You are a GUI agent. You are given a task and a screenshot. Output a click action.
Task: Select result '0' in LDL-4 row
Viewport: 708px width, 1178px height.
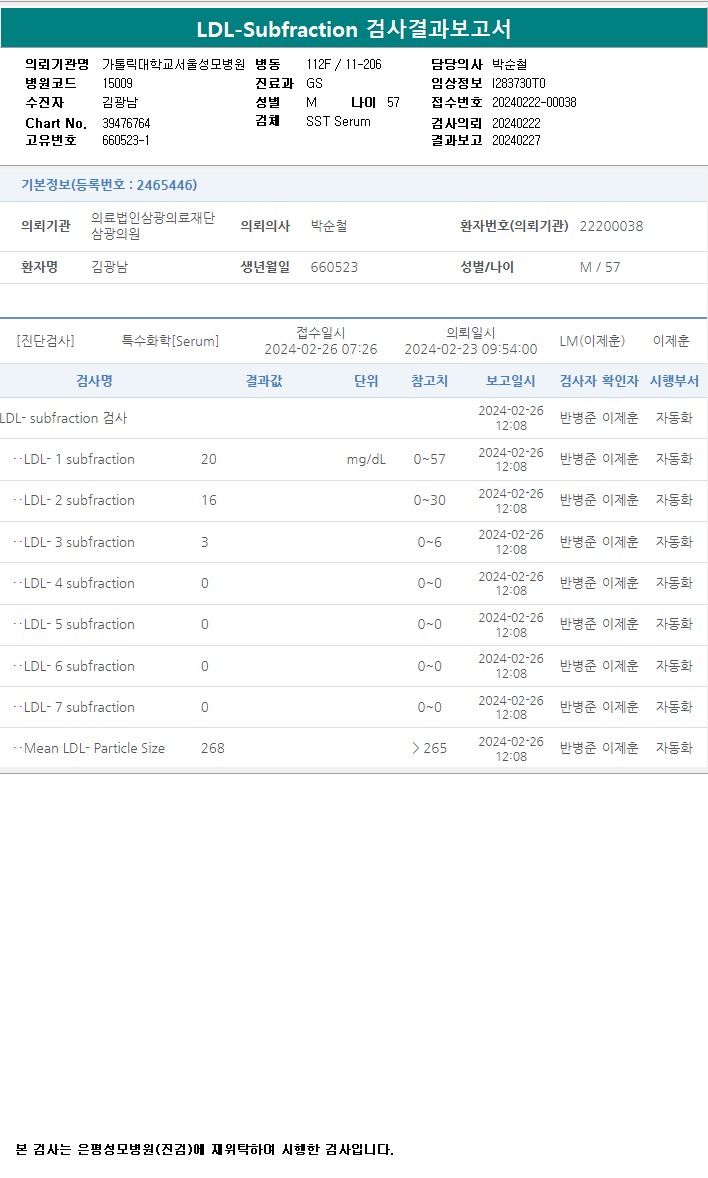pos(204,584)
